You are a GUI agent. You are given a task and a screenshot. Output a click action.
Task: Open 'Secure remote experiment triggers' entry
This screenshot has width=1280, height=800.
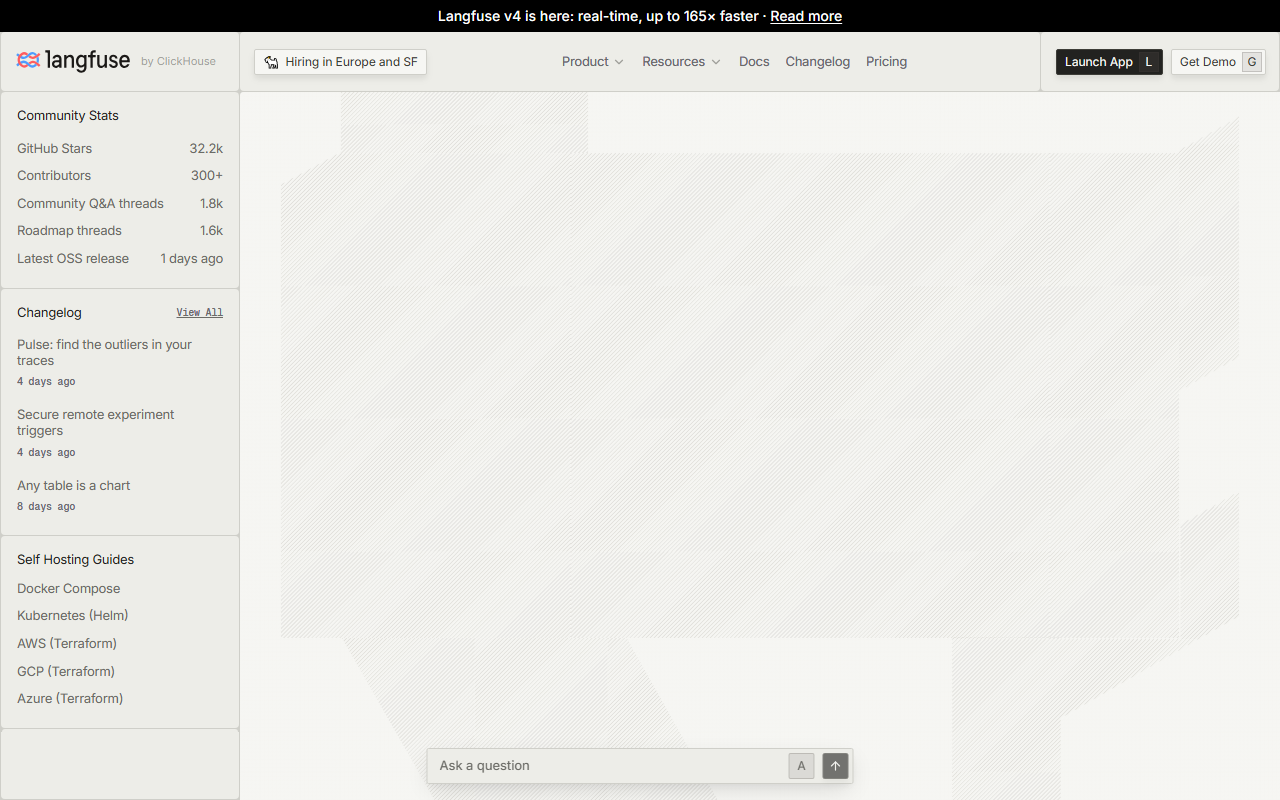[120, 432]
